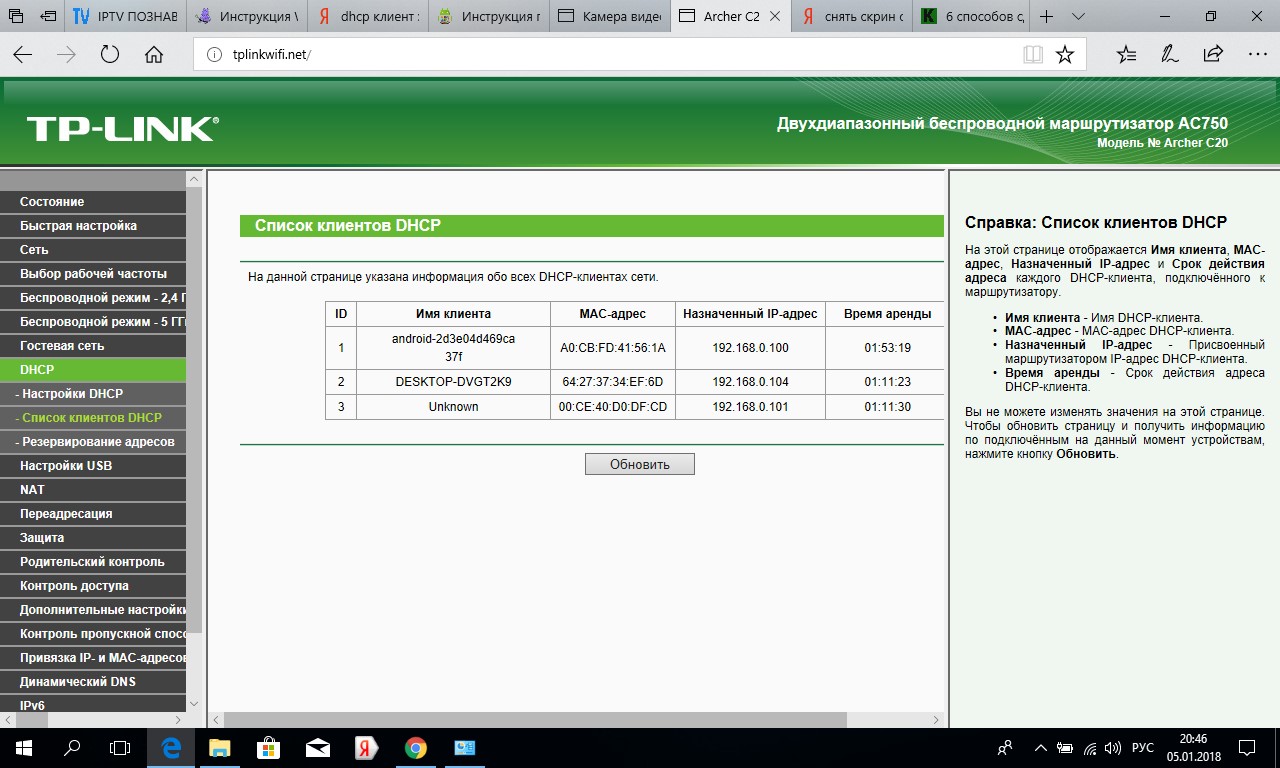Open Reading view book icon
1280x768 pixels.
1032,55
